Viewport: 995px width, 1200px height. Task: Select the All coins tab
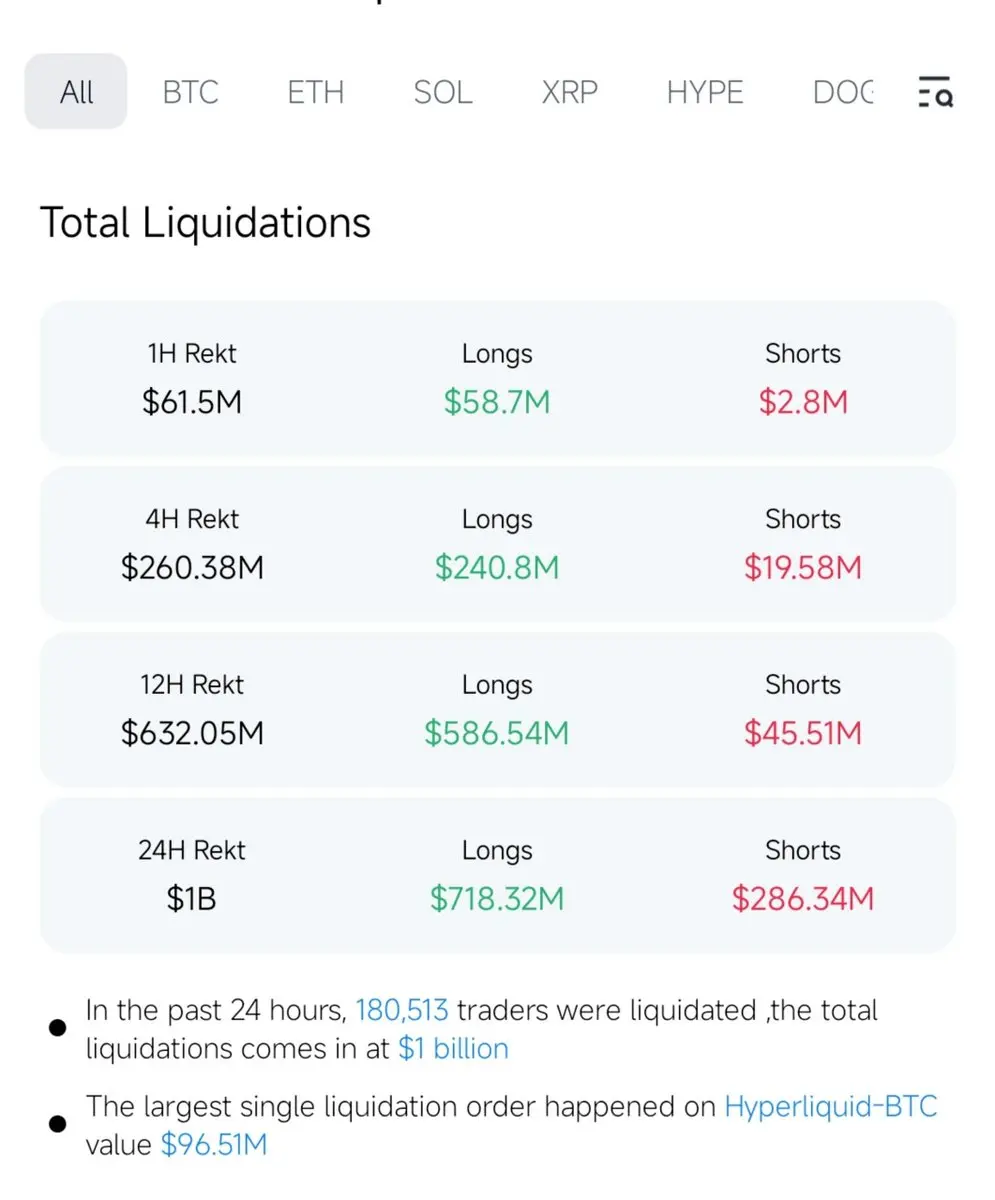pos(76,93)
